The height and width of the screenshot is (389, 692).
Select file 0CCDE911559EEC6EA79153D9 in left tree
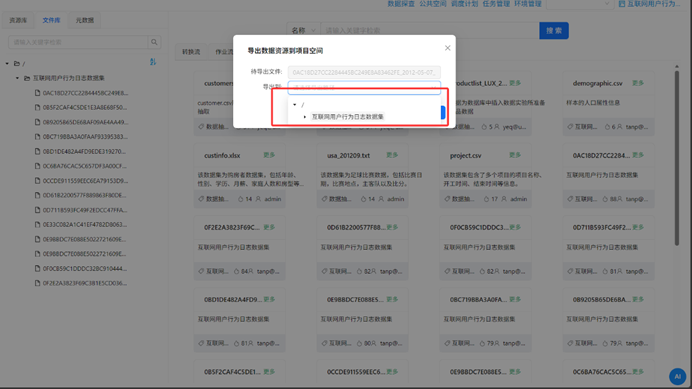pos(85,181)
